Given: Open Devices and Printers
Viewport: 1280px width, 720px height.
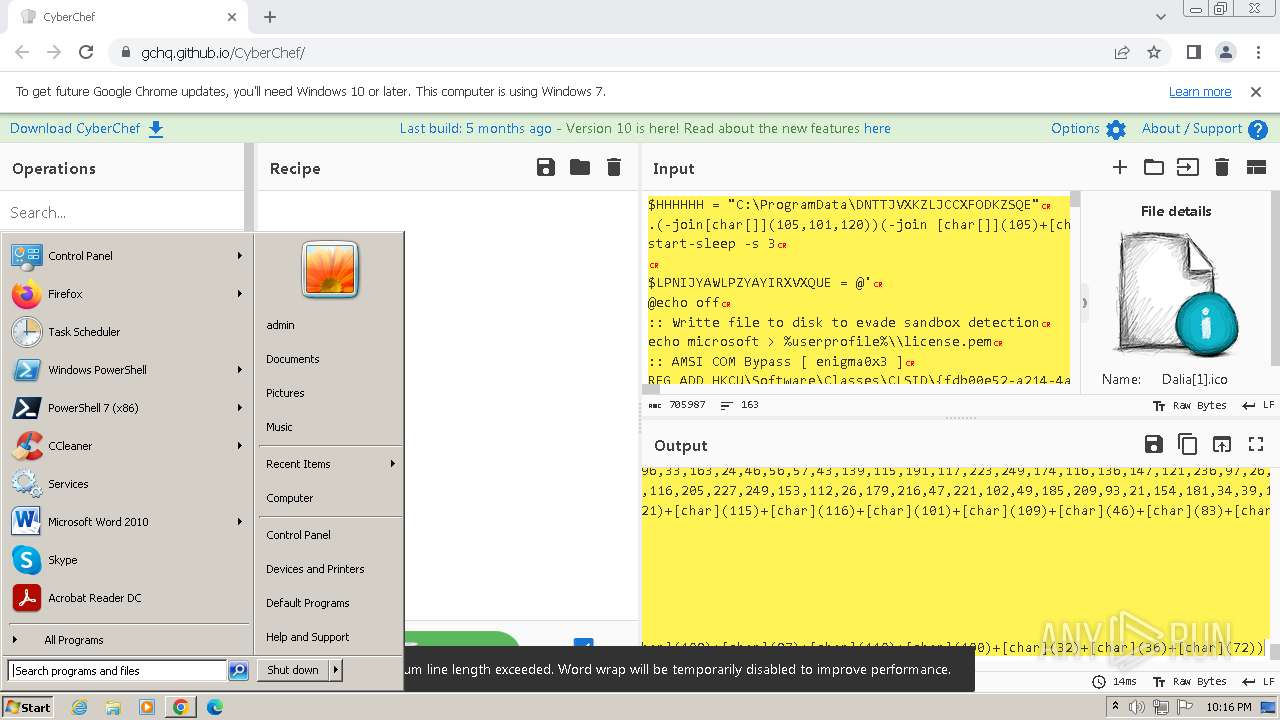Looking at the screenshot, I should (x=315, y=569).
